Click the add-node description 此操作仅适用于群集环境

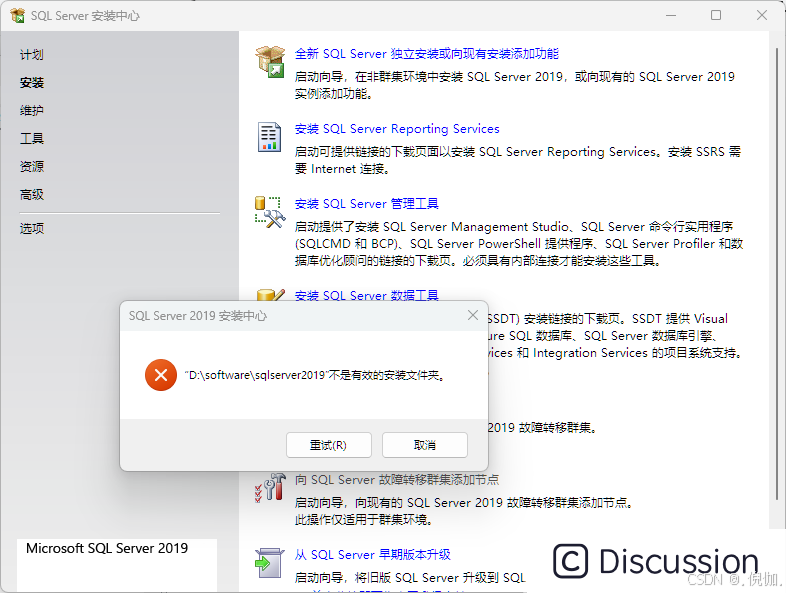click(x=364, y=520)
